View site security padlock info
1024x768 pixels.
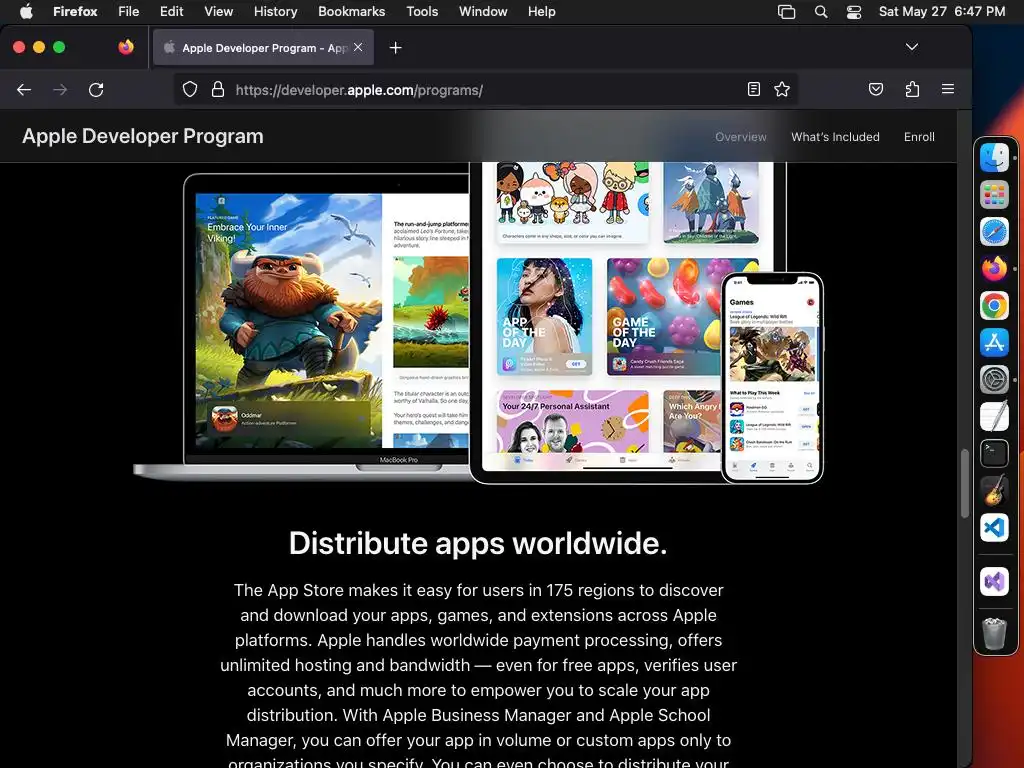[x=218, y=89]
